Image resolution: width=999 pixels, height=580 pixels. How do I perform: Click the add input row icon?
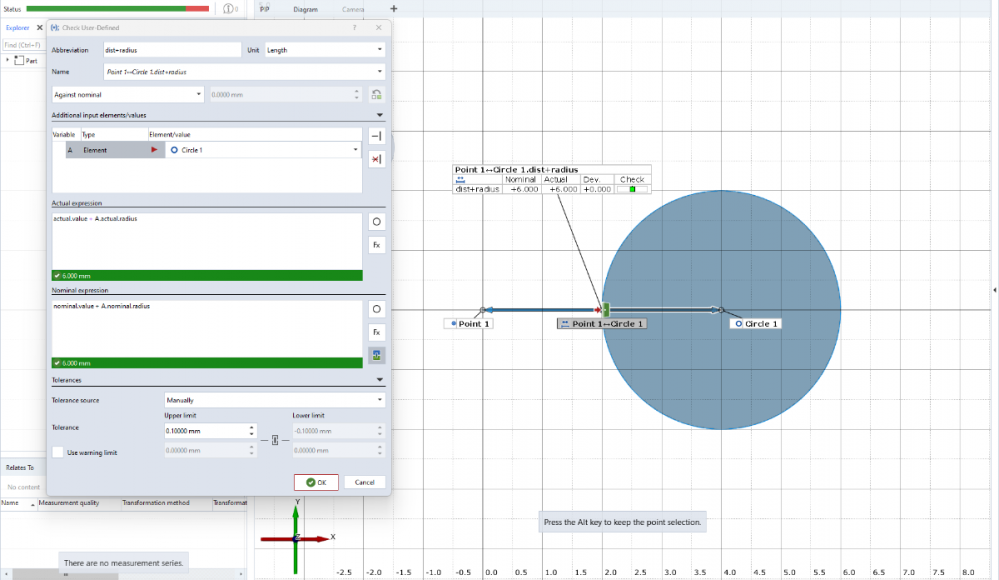click(377, 137)
